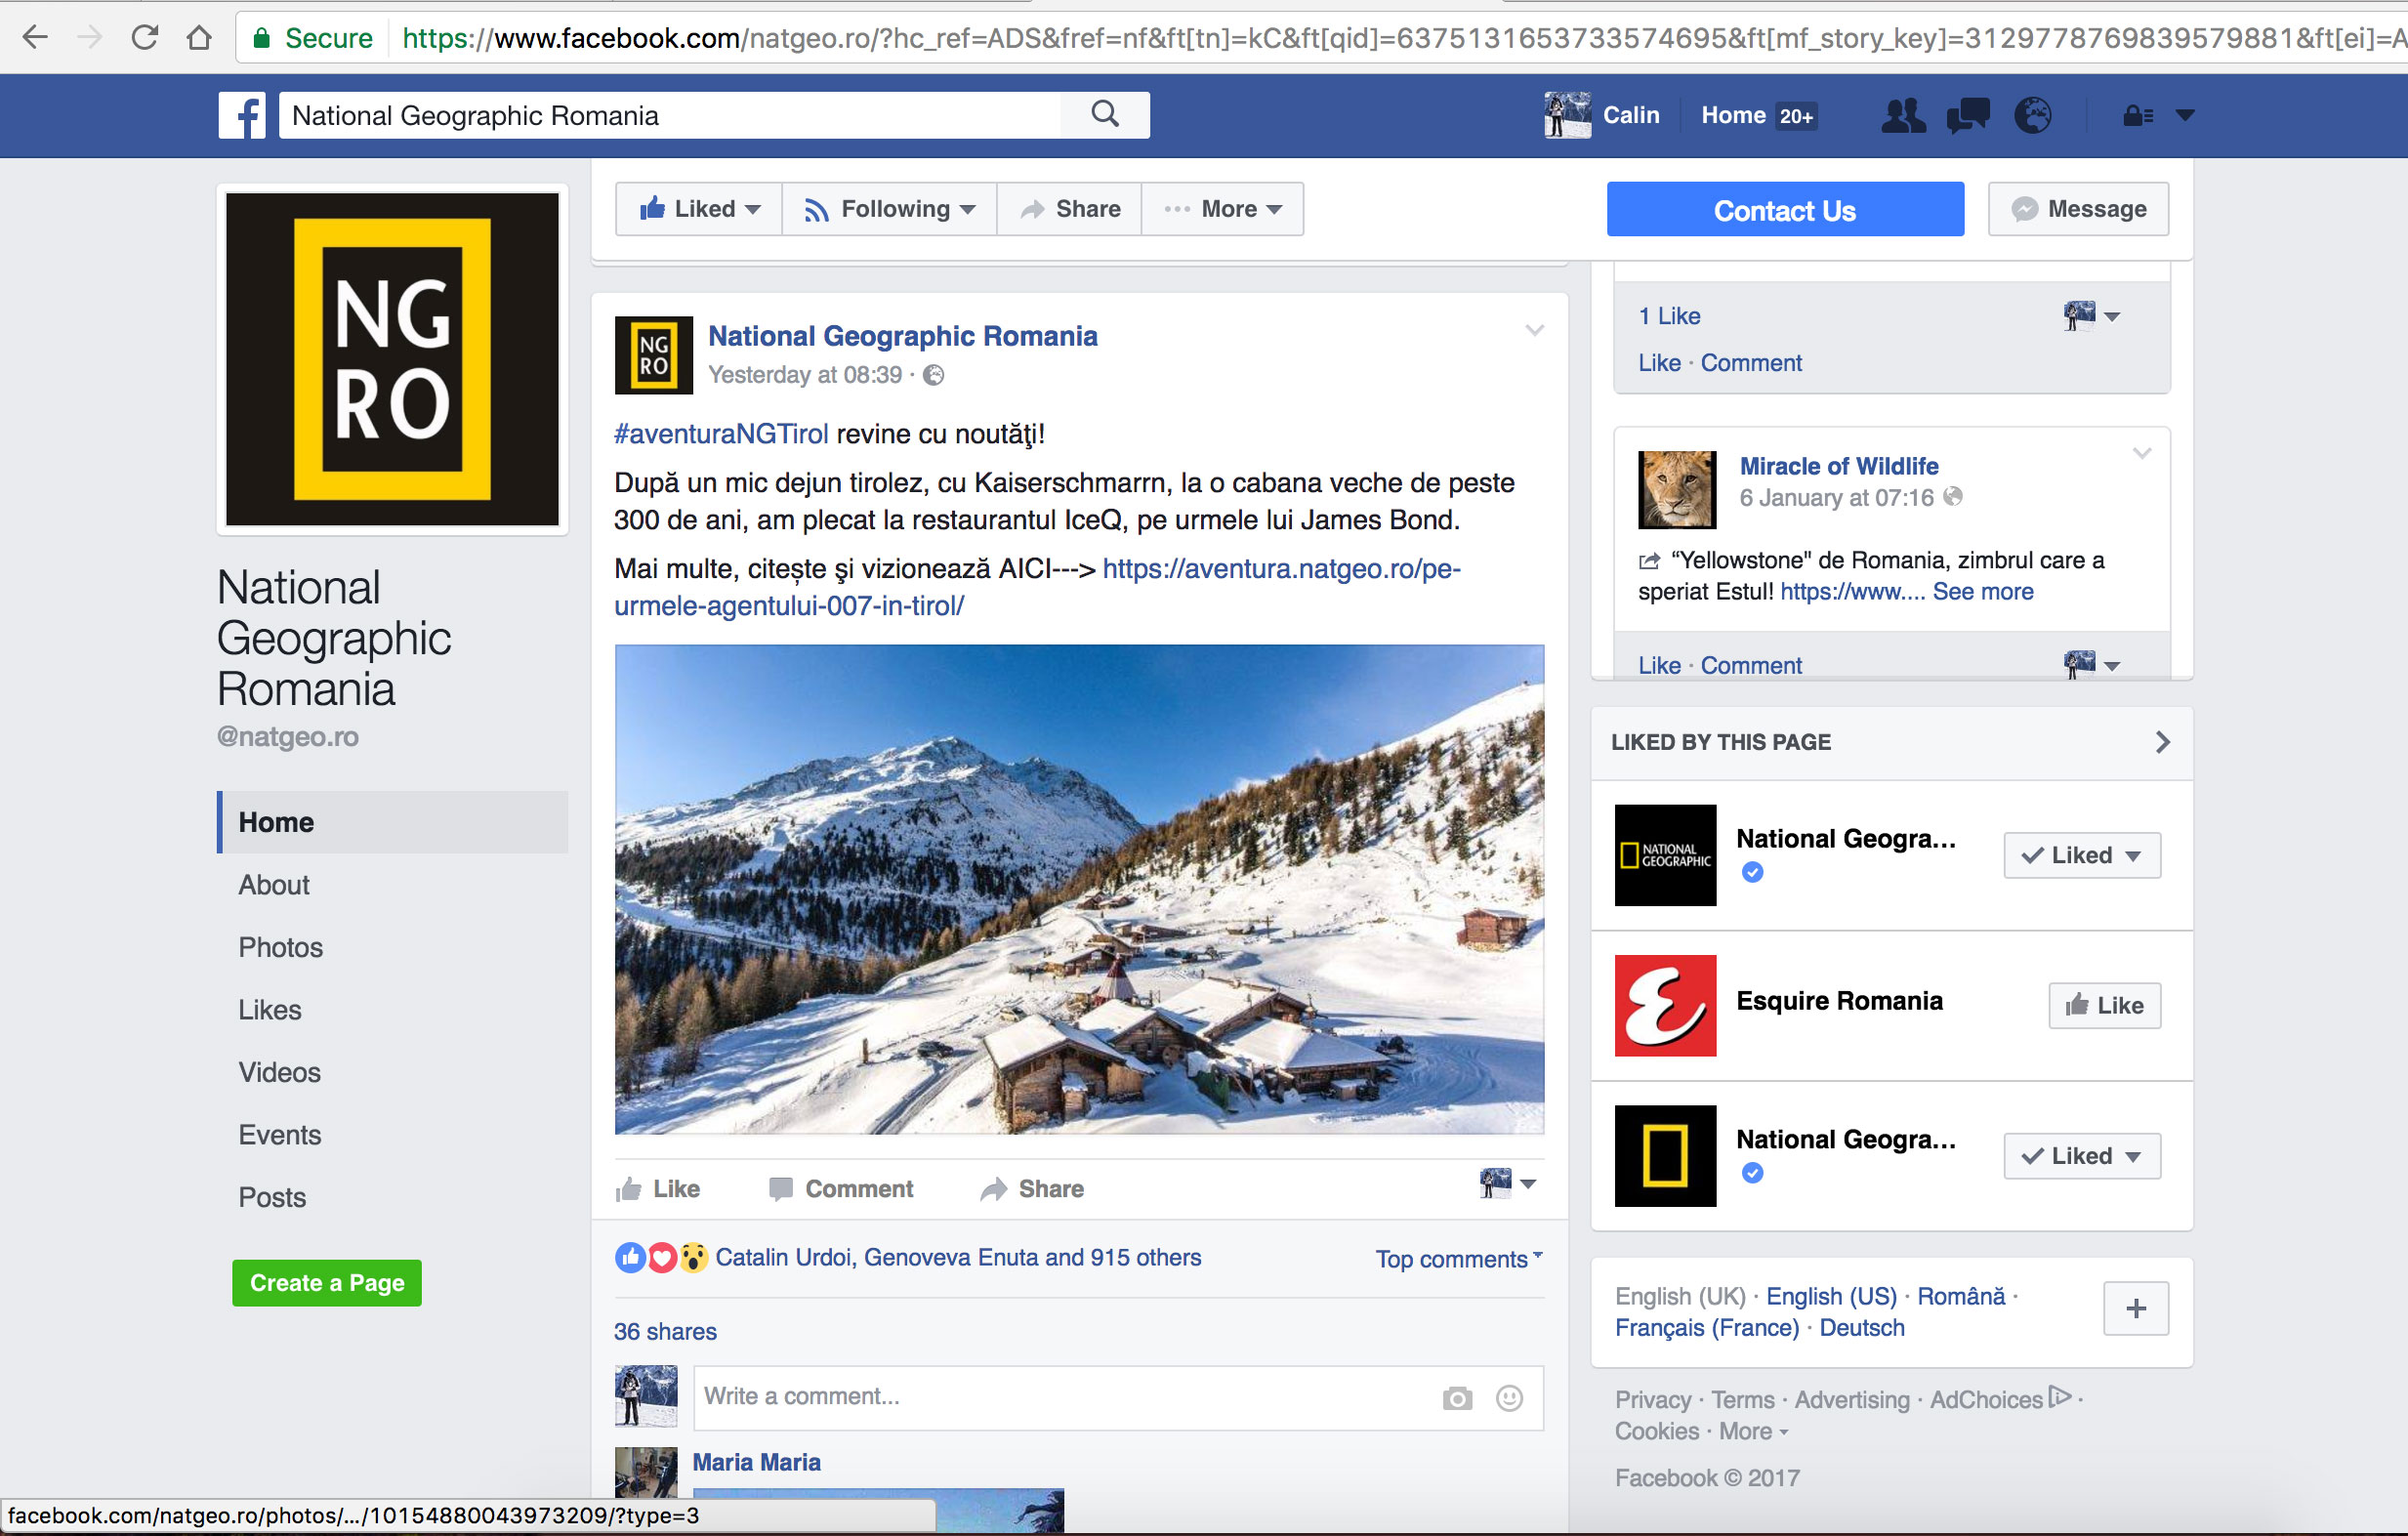Open the main post options chevron
Image resolution: width=2408 pixels, height=1536 pixels.
pos(1534,330)
